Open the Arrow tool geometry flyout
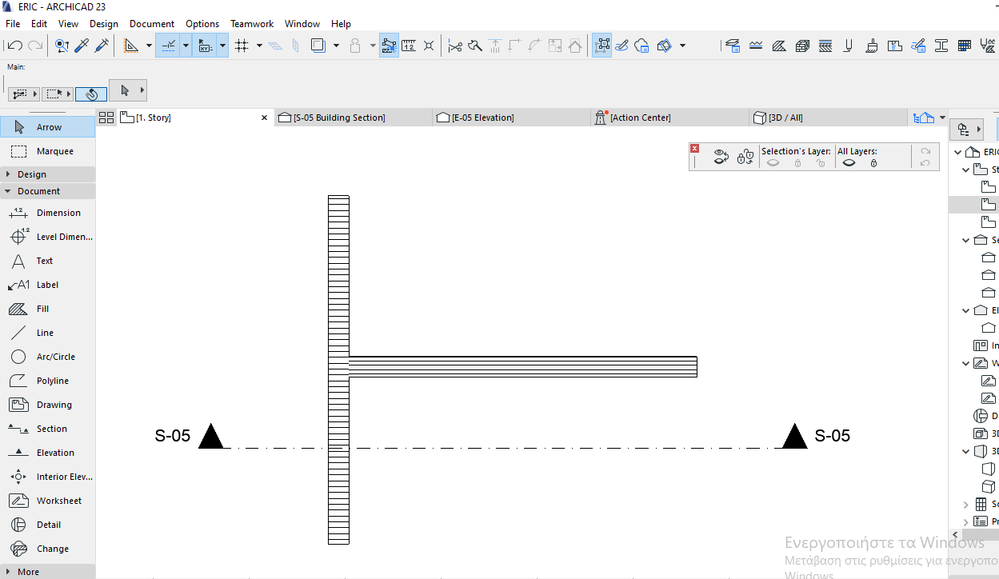This screenshot has height=579, width=999. pos(142,91)
